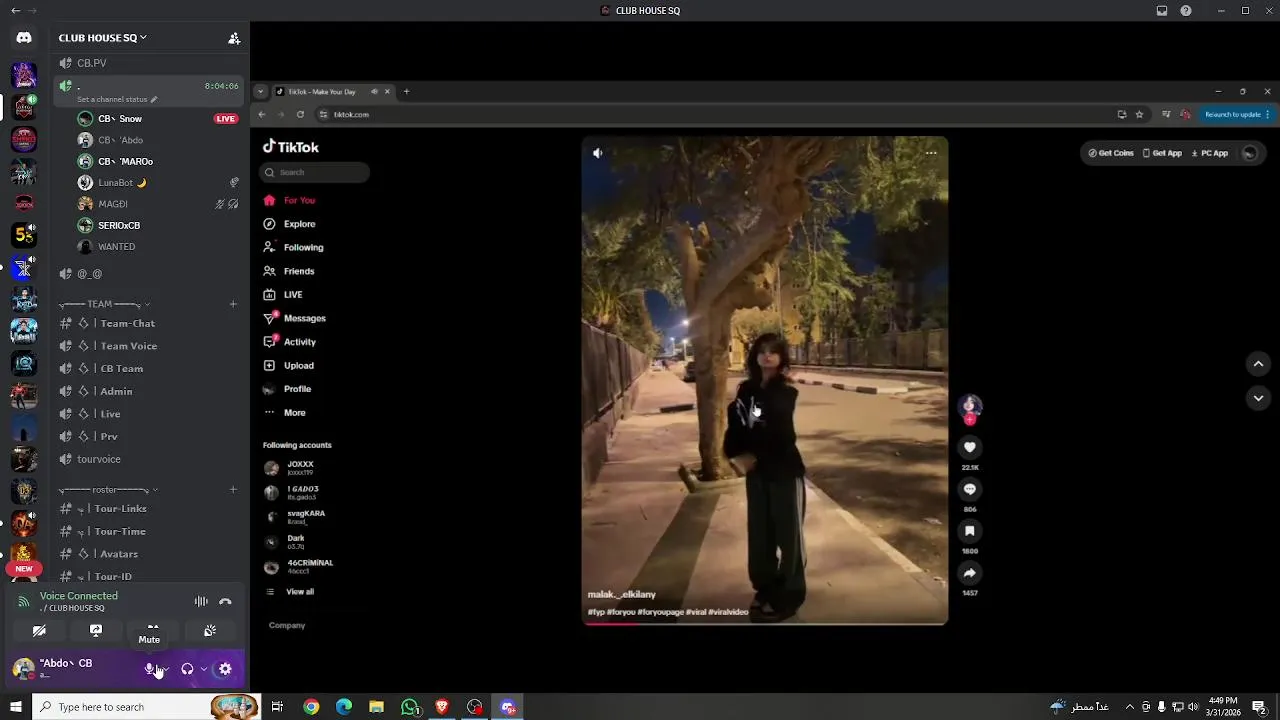This screenshot has height=720, width=1280.
Task: Select user WANTED in voice list
Action: [x=158, y=247]
